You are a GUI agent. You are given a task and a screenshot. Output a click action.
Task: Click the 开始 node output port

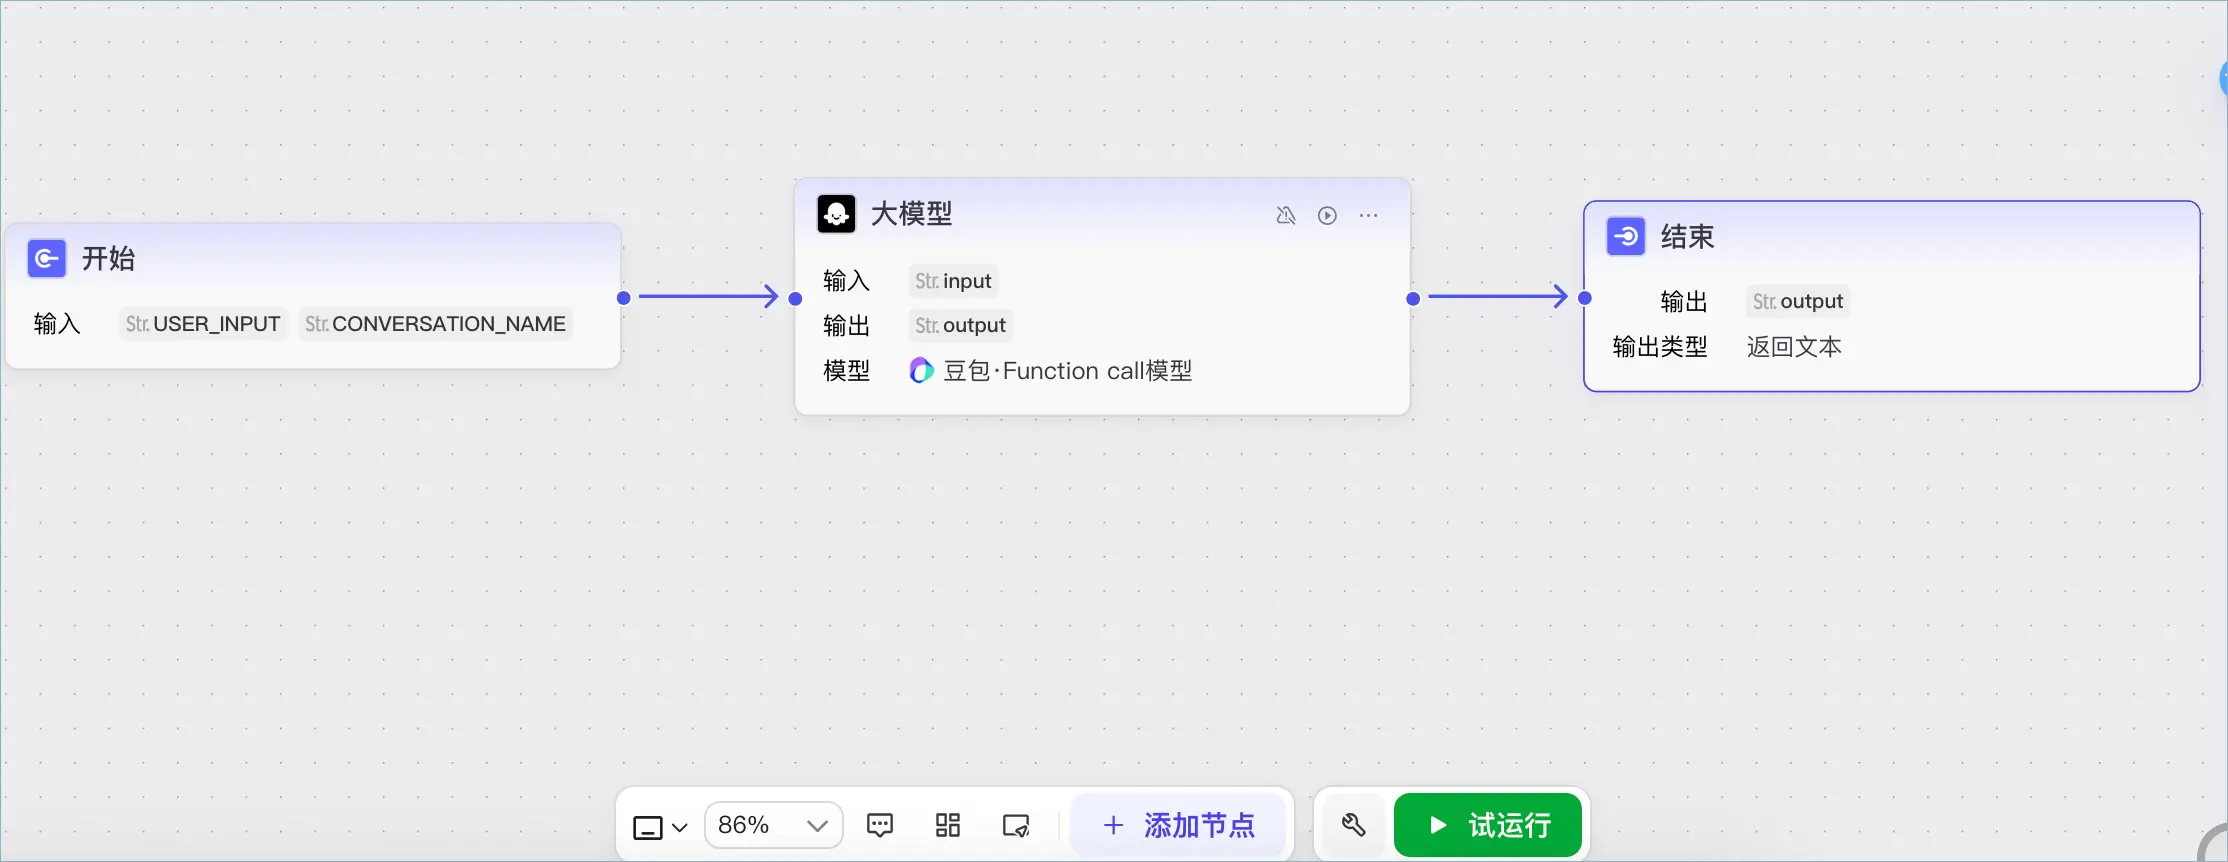(624, 298)
